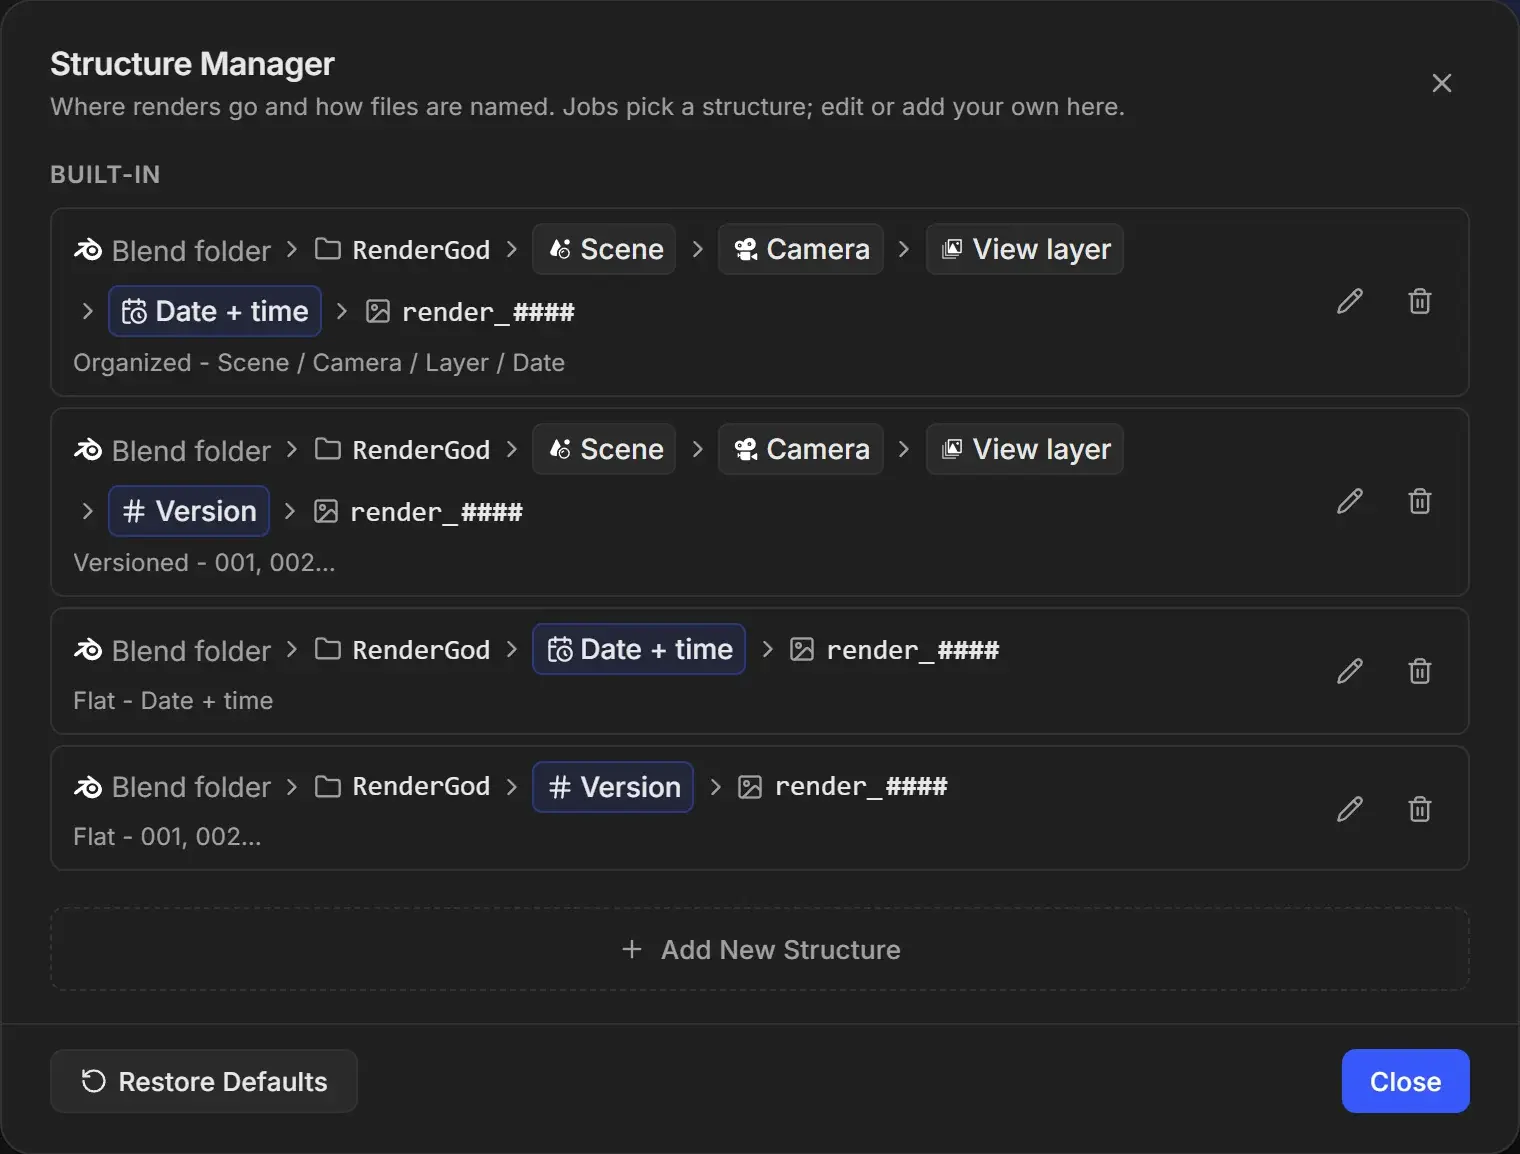Click the Structure Manager title
The height and width of the screenshot is (1154, 1520).
[192, 64]
